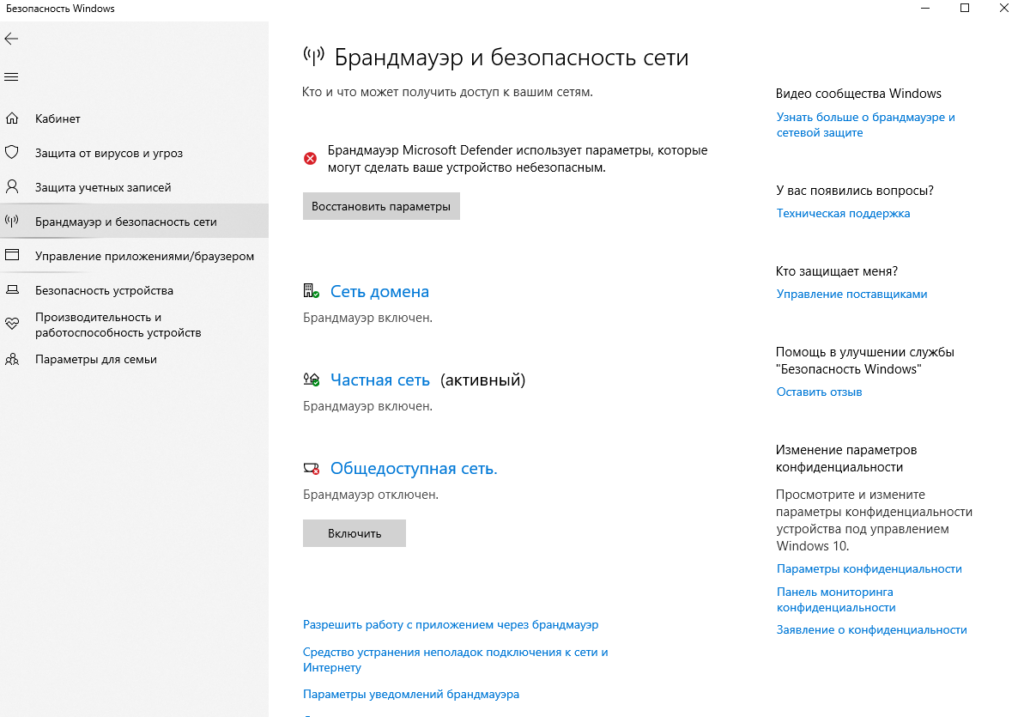Click the home icon beside Кабинет
This screenshot has height=717, width=1024.
12,118
